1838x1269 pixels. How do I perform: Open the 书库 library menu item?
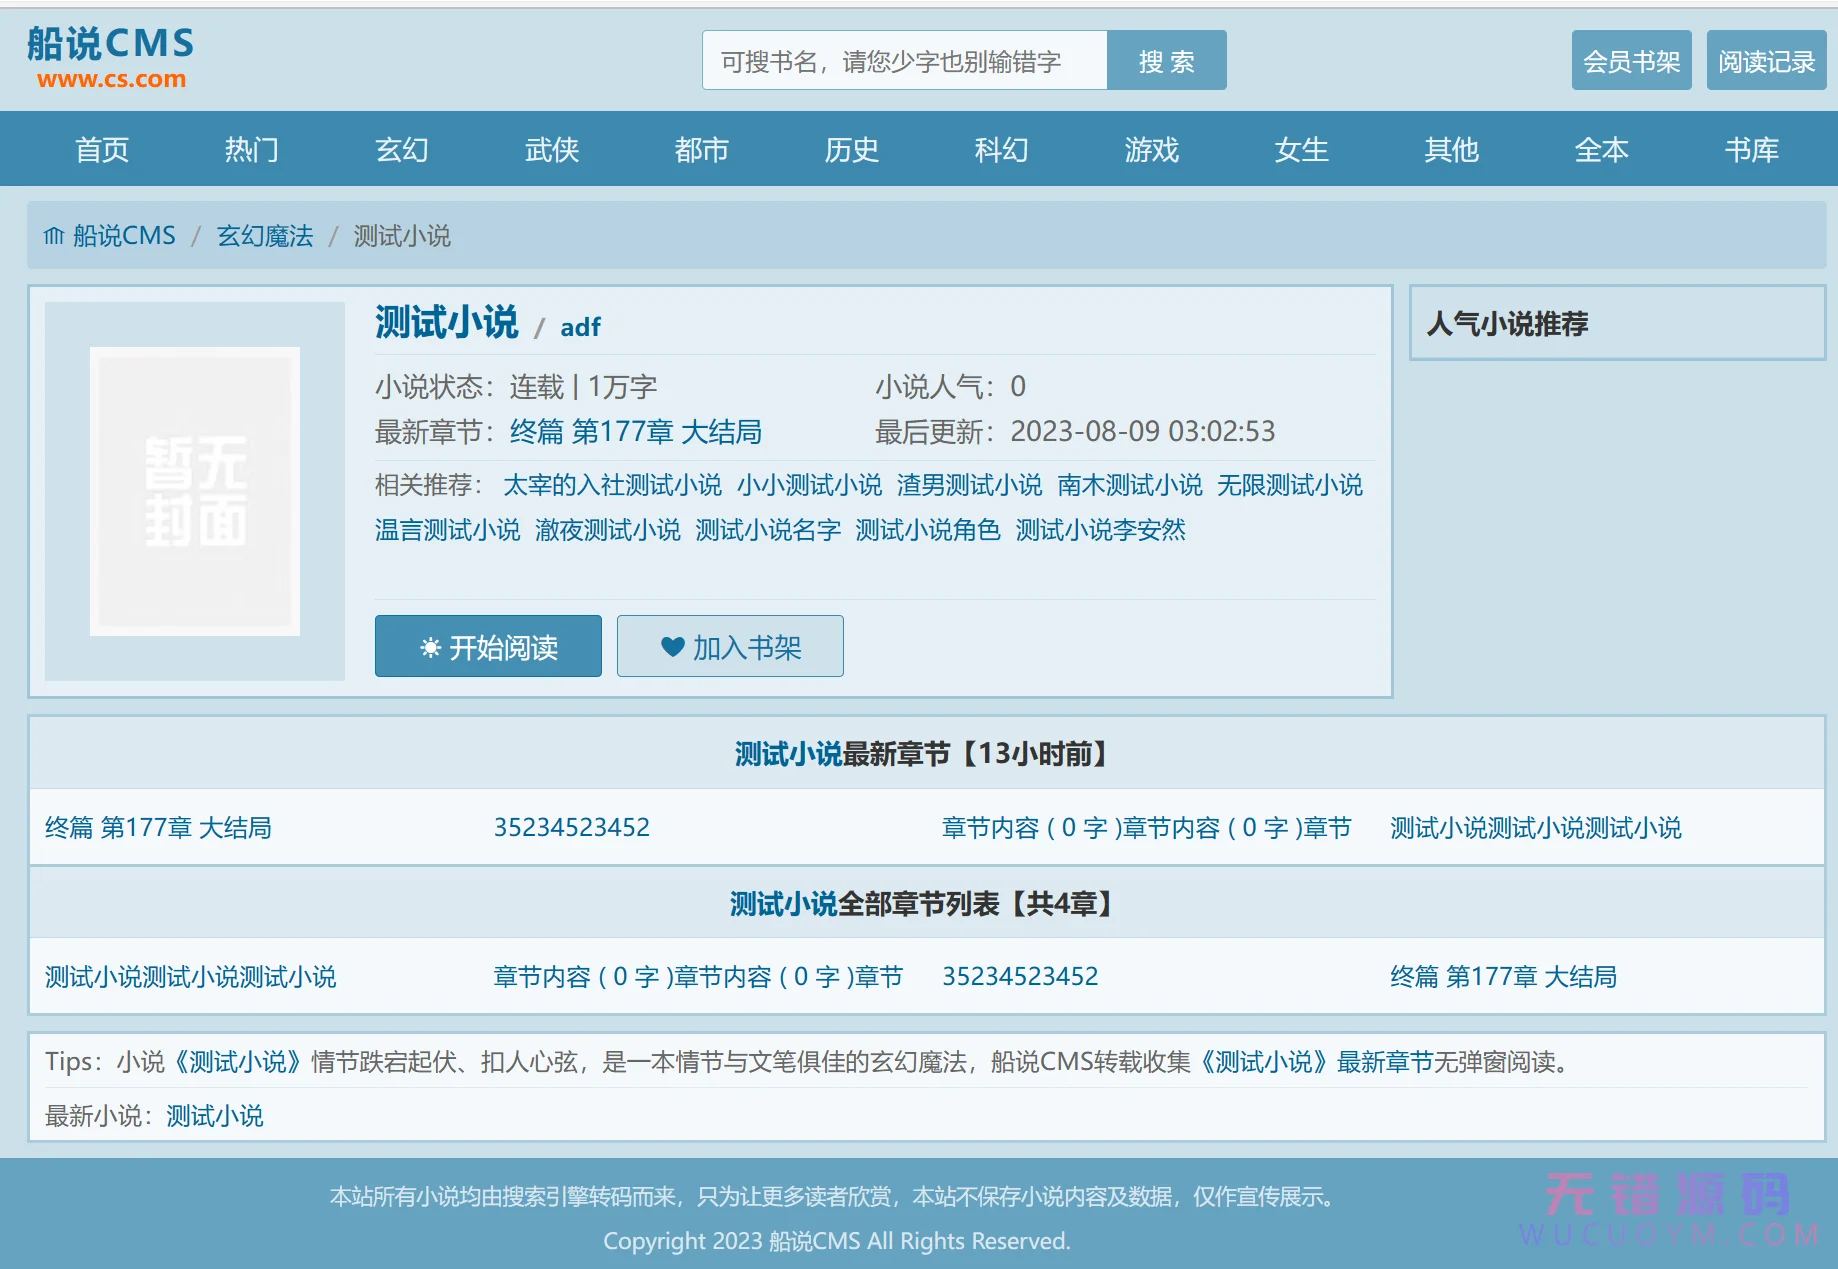(1751, 149)
